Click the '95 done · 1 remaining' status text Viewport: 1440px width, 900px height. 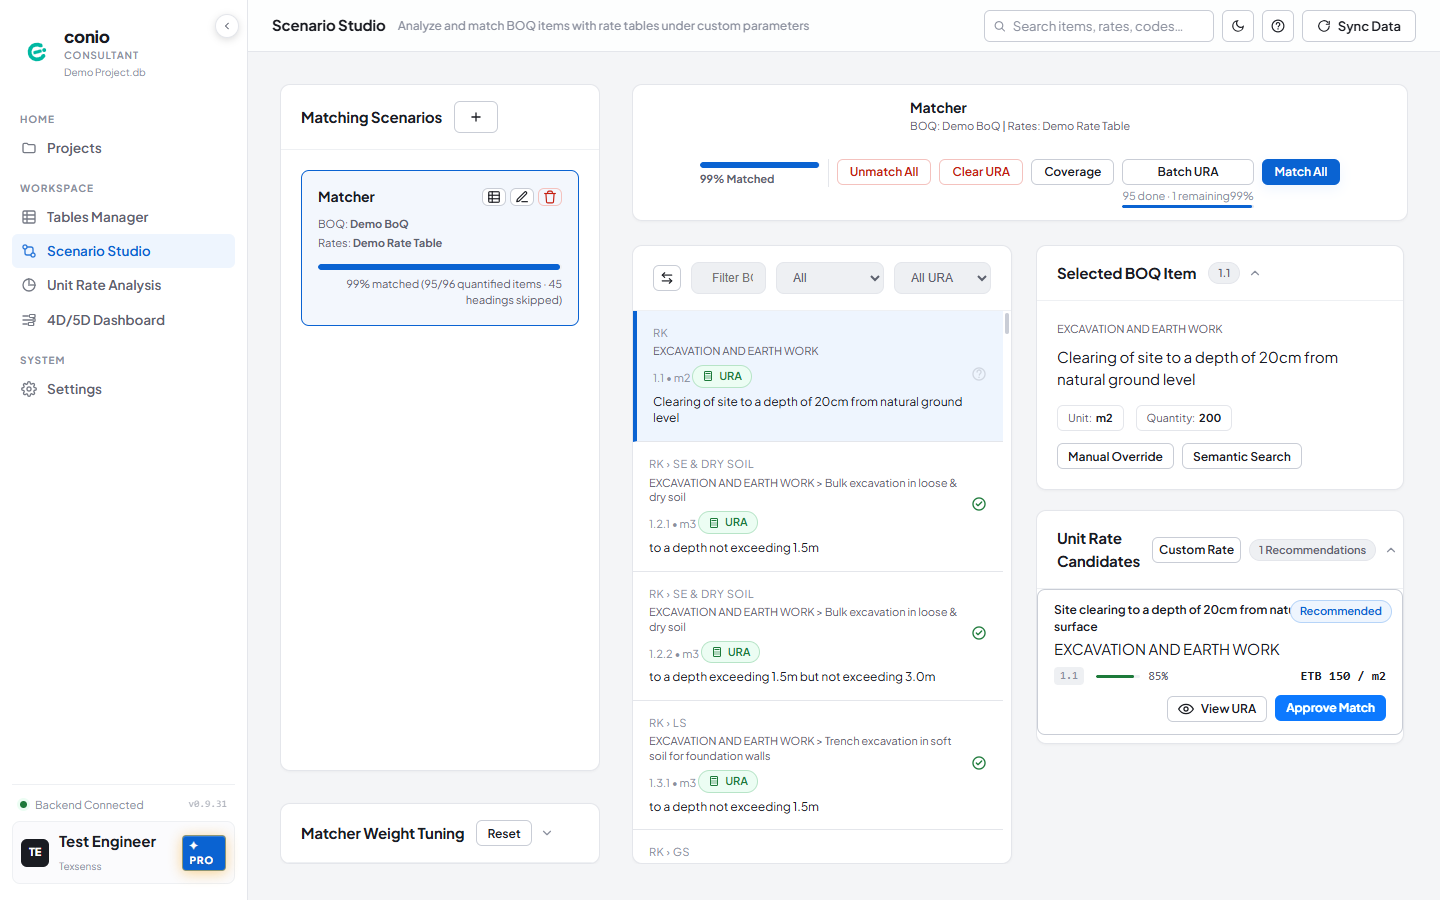click(1175, 196)
